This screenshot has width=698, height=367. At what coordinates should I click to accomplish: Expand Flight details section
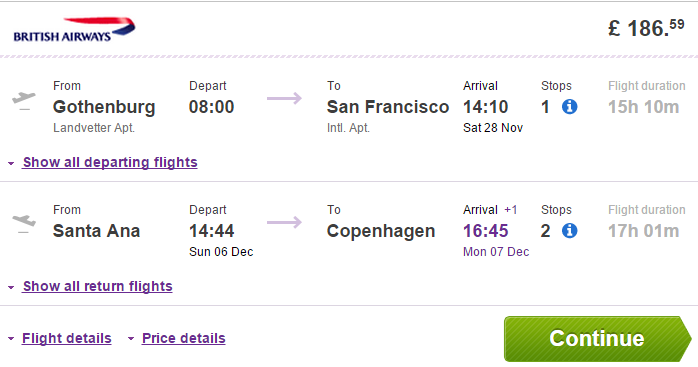tap(67, 338)
